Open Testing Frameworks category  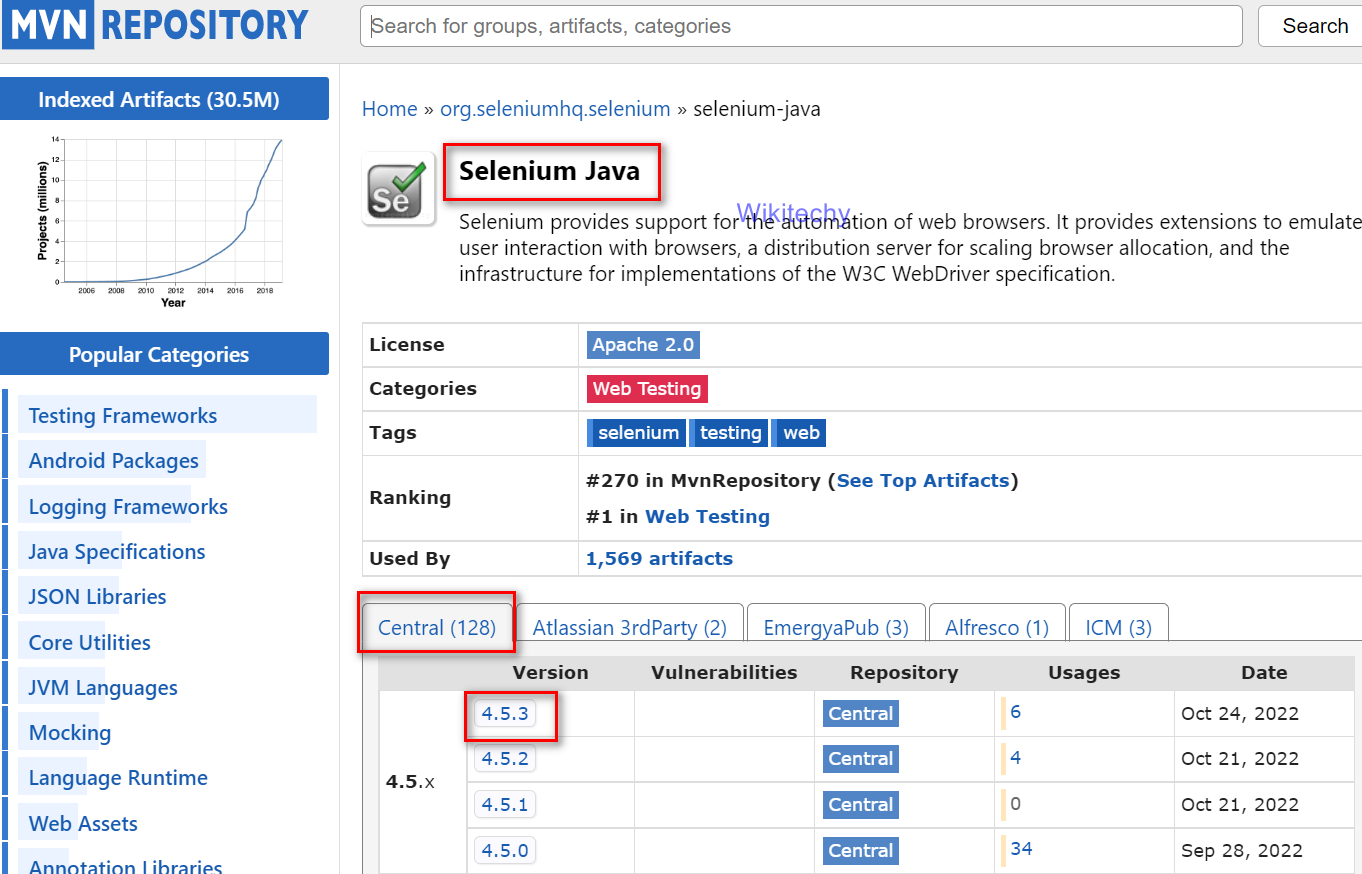click(x=123, y=416)
